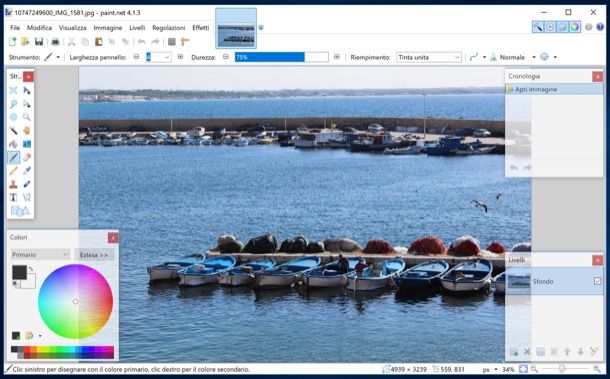Click the Cut scissors icon
Screen dimensions: 610x379
tap(72, 41)
